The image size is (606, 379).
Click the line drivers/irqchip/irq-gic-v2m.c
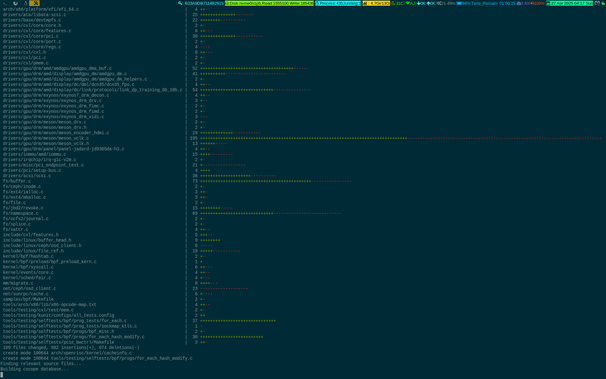[39, 160]
